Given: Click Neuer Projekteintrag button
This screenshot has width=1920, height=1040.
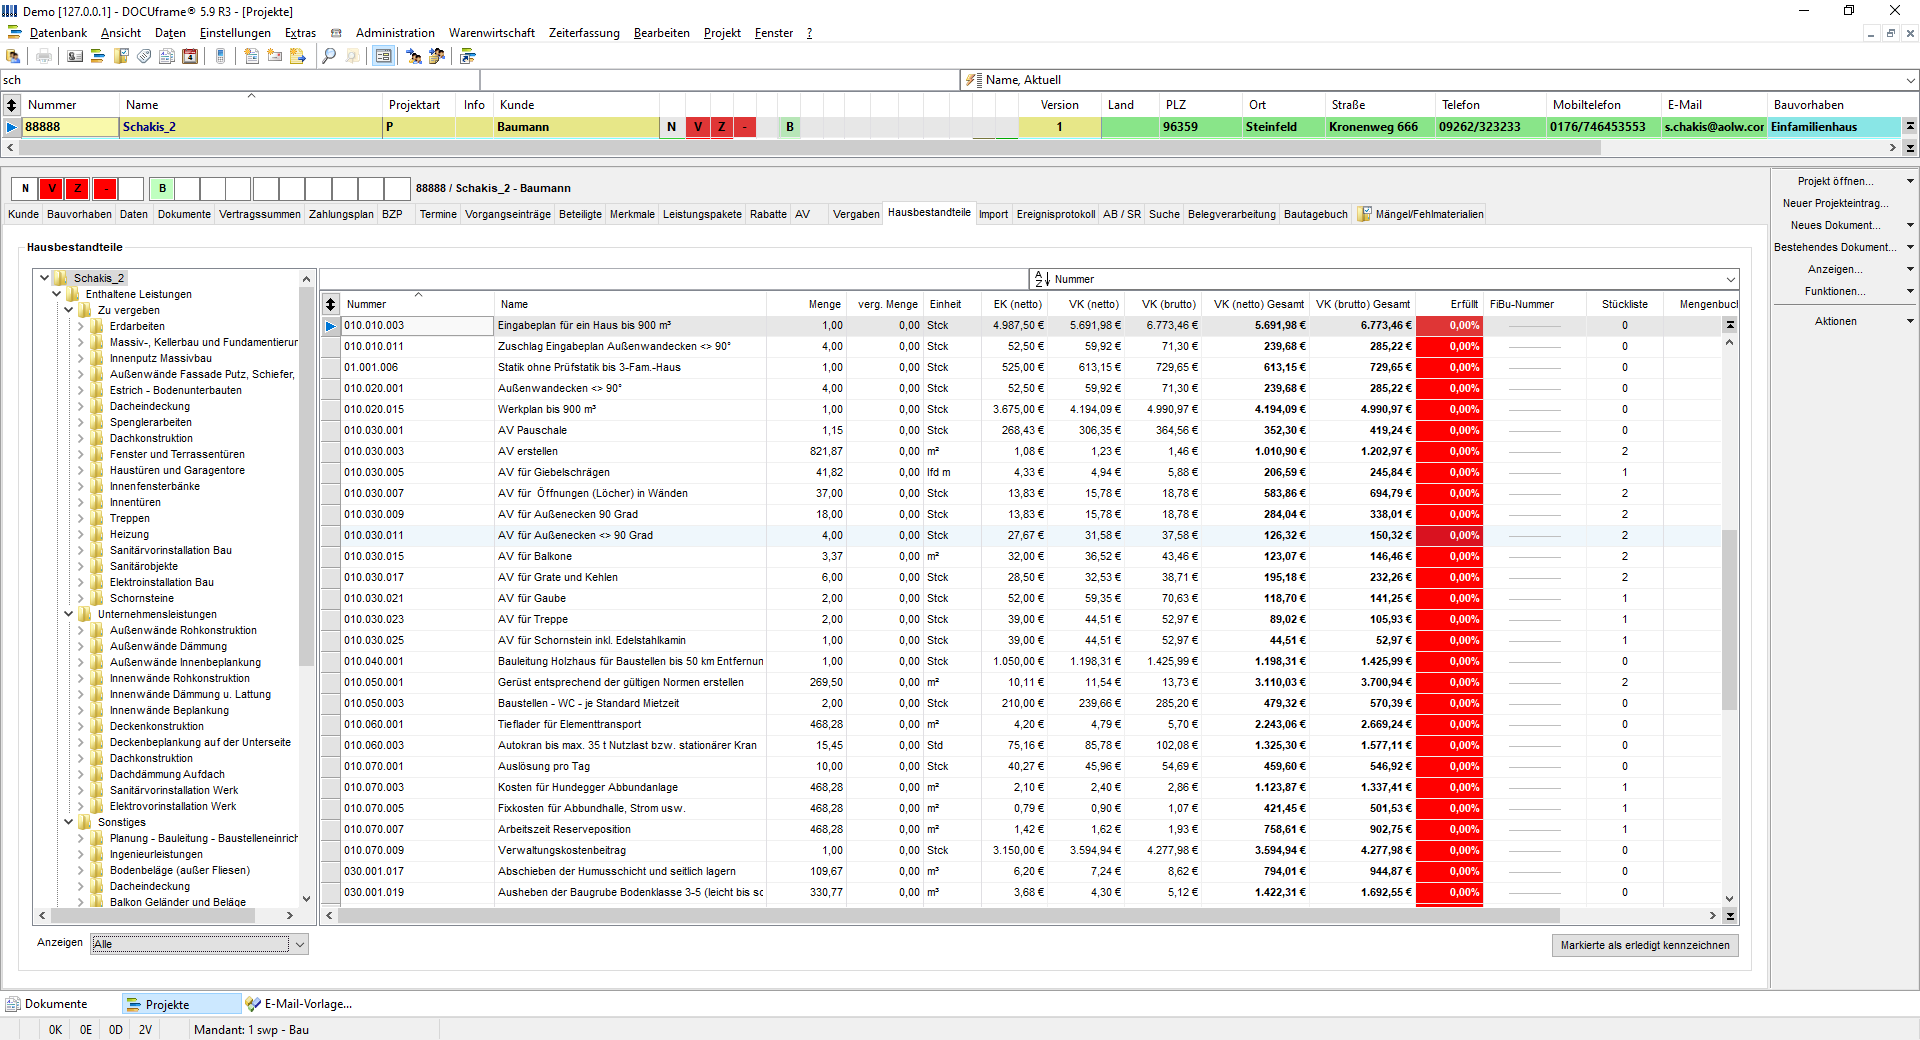Looking at the screenshot, I should click(1836, 203).
